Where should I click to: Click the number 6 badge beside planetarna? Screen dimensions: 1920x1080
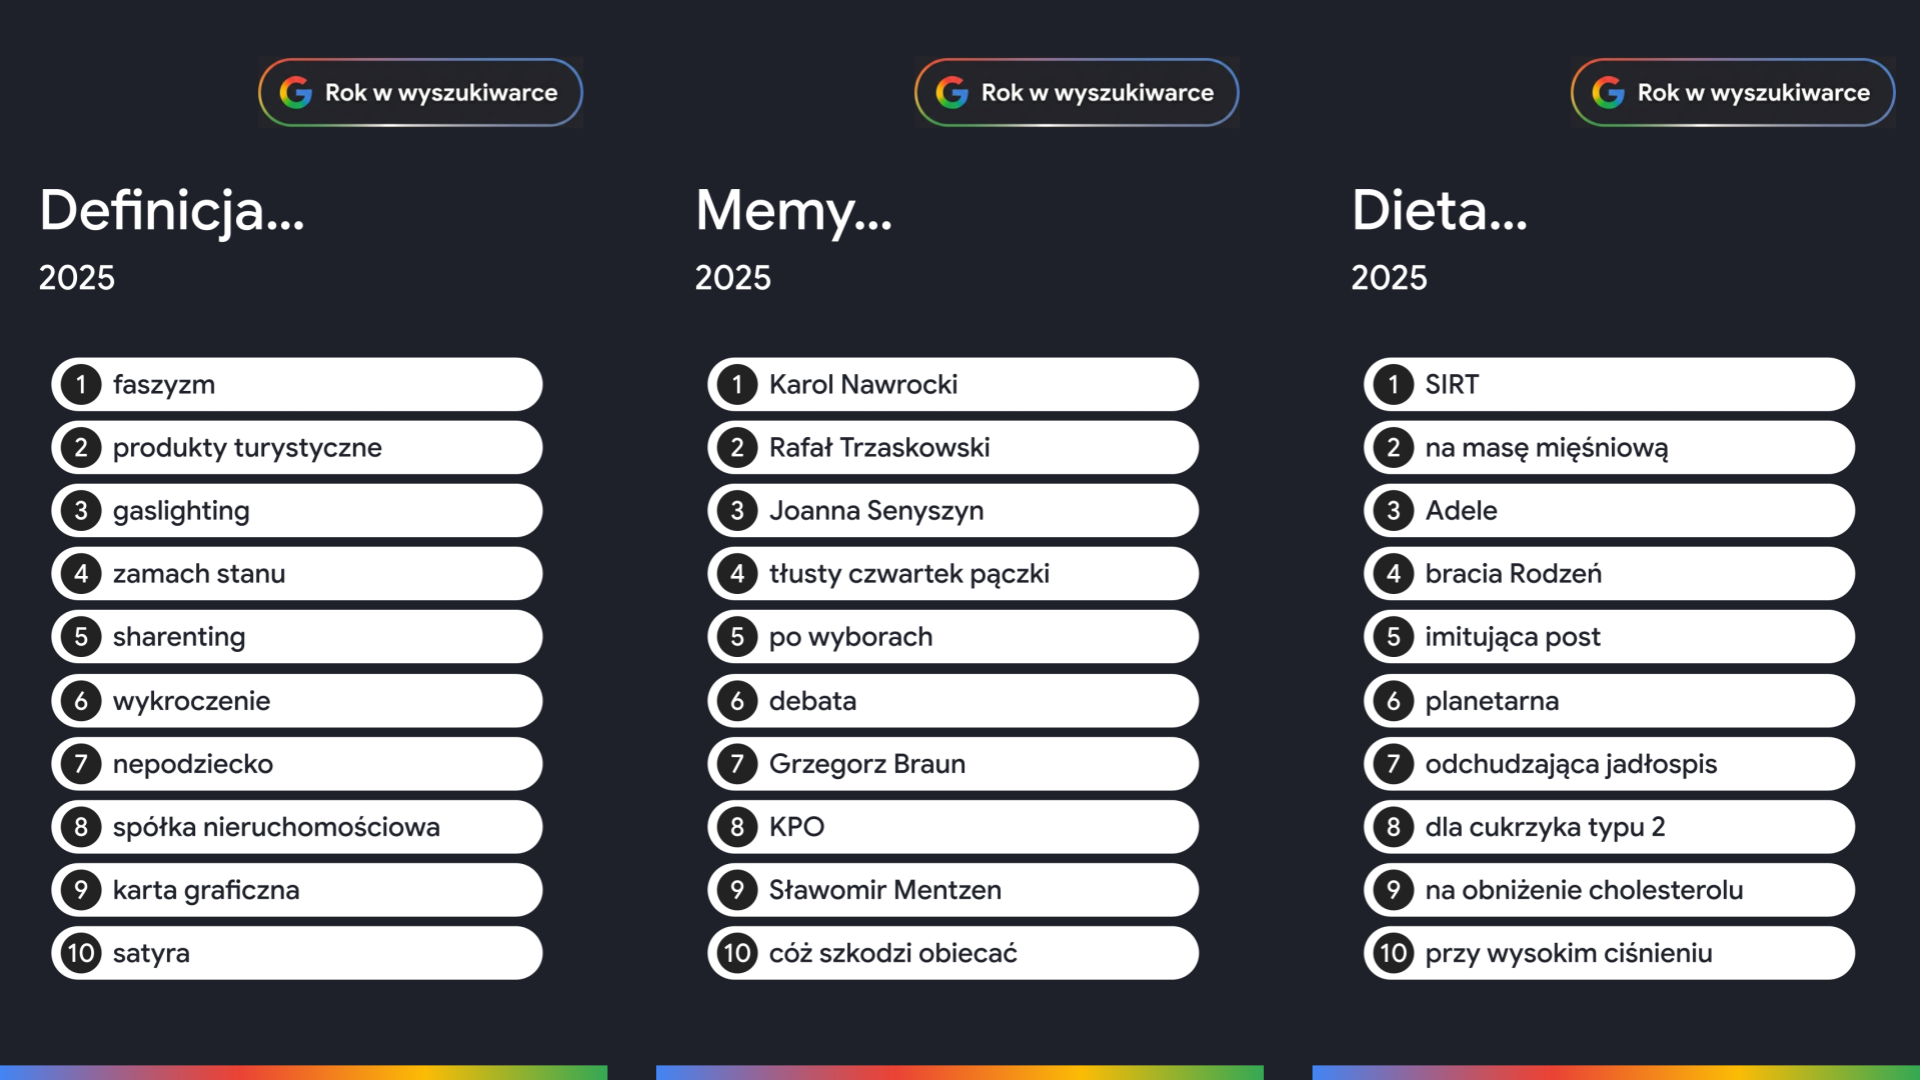[1393, 701]
